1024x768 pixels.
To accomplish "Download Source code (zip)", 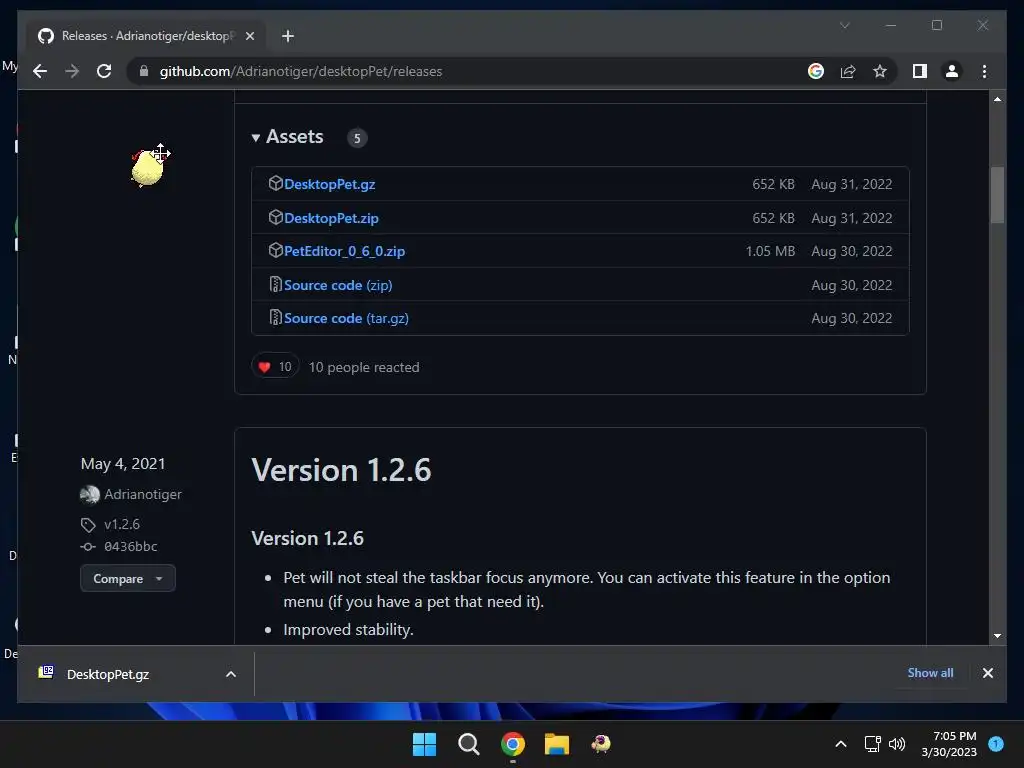I will click(338, 285).
